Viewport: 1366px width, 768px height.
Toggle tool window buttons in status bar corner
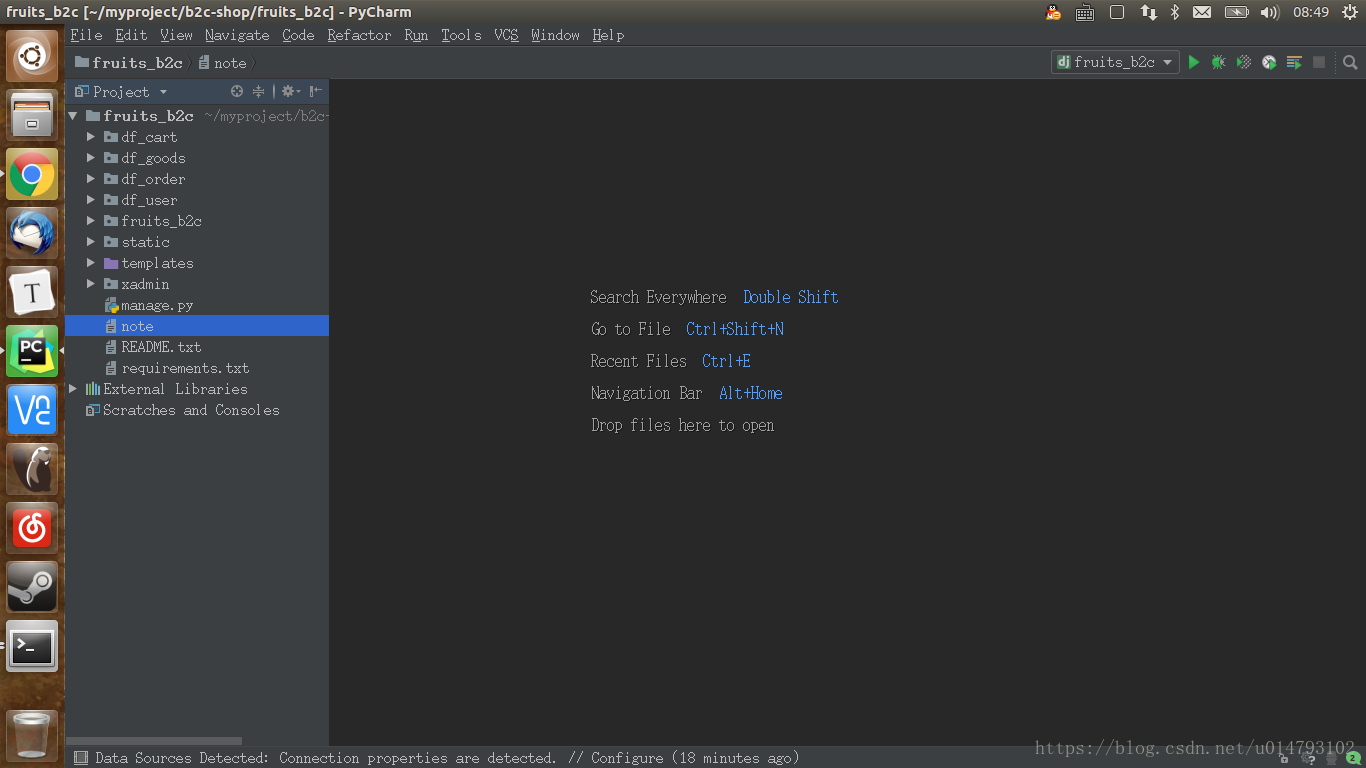81,758
